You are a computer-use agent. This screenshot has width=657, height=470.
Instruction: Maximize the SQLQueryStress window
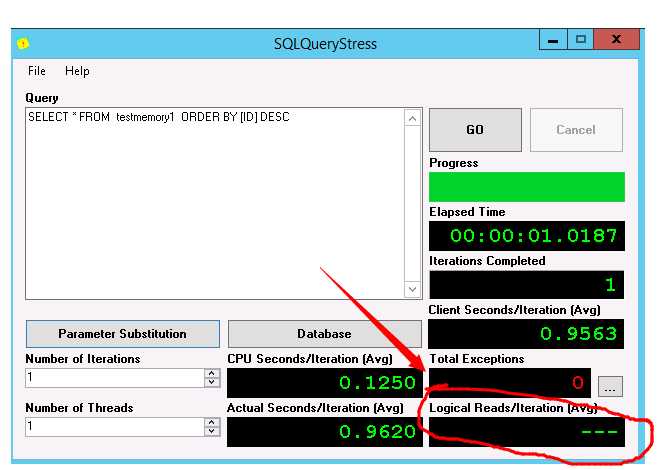pos(581,39)
